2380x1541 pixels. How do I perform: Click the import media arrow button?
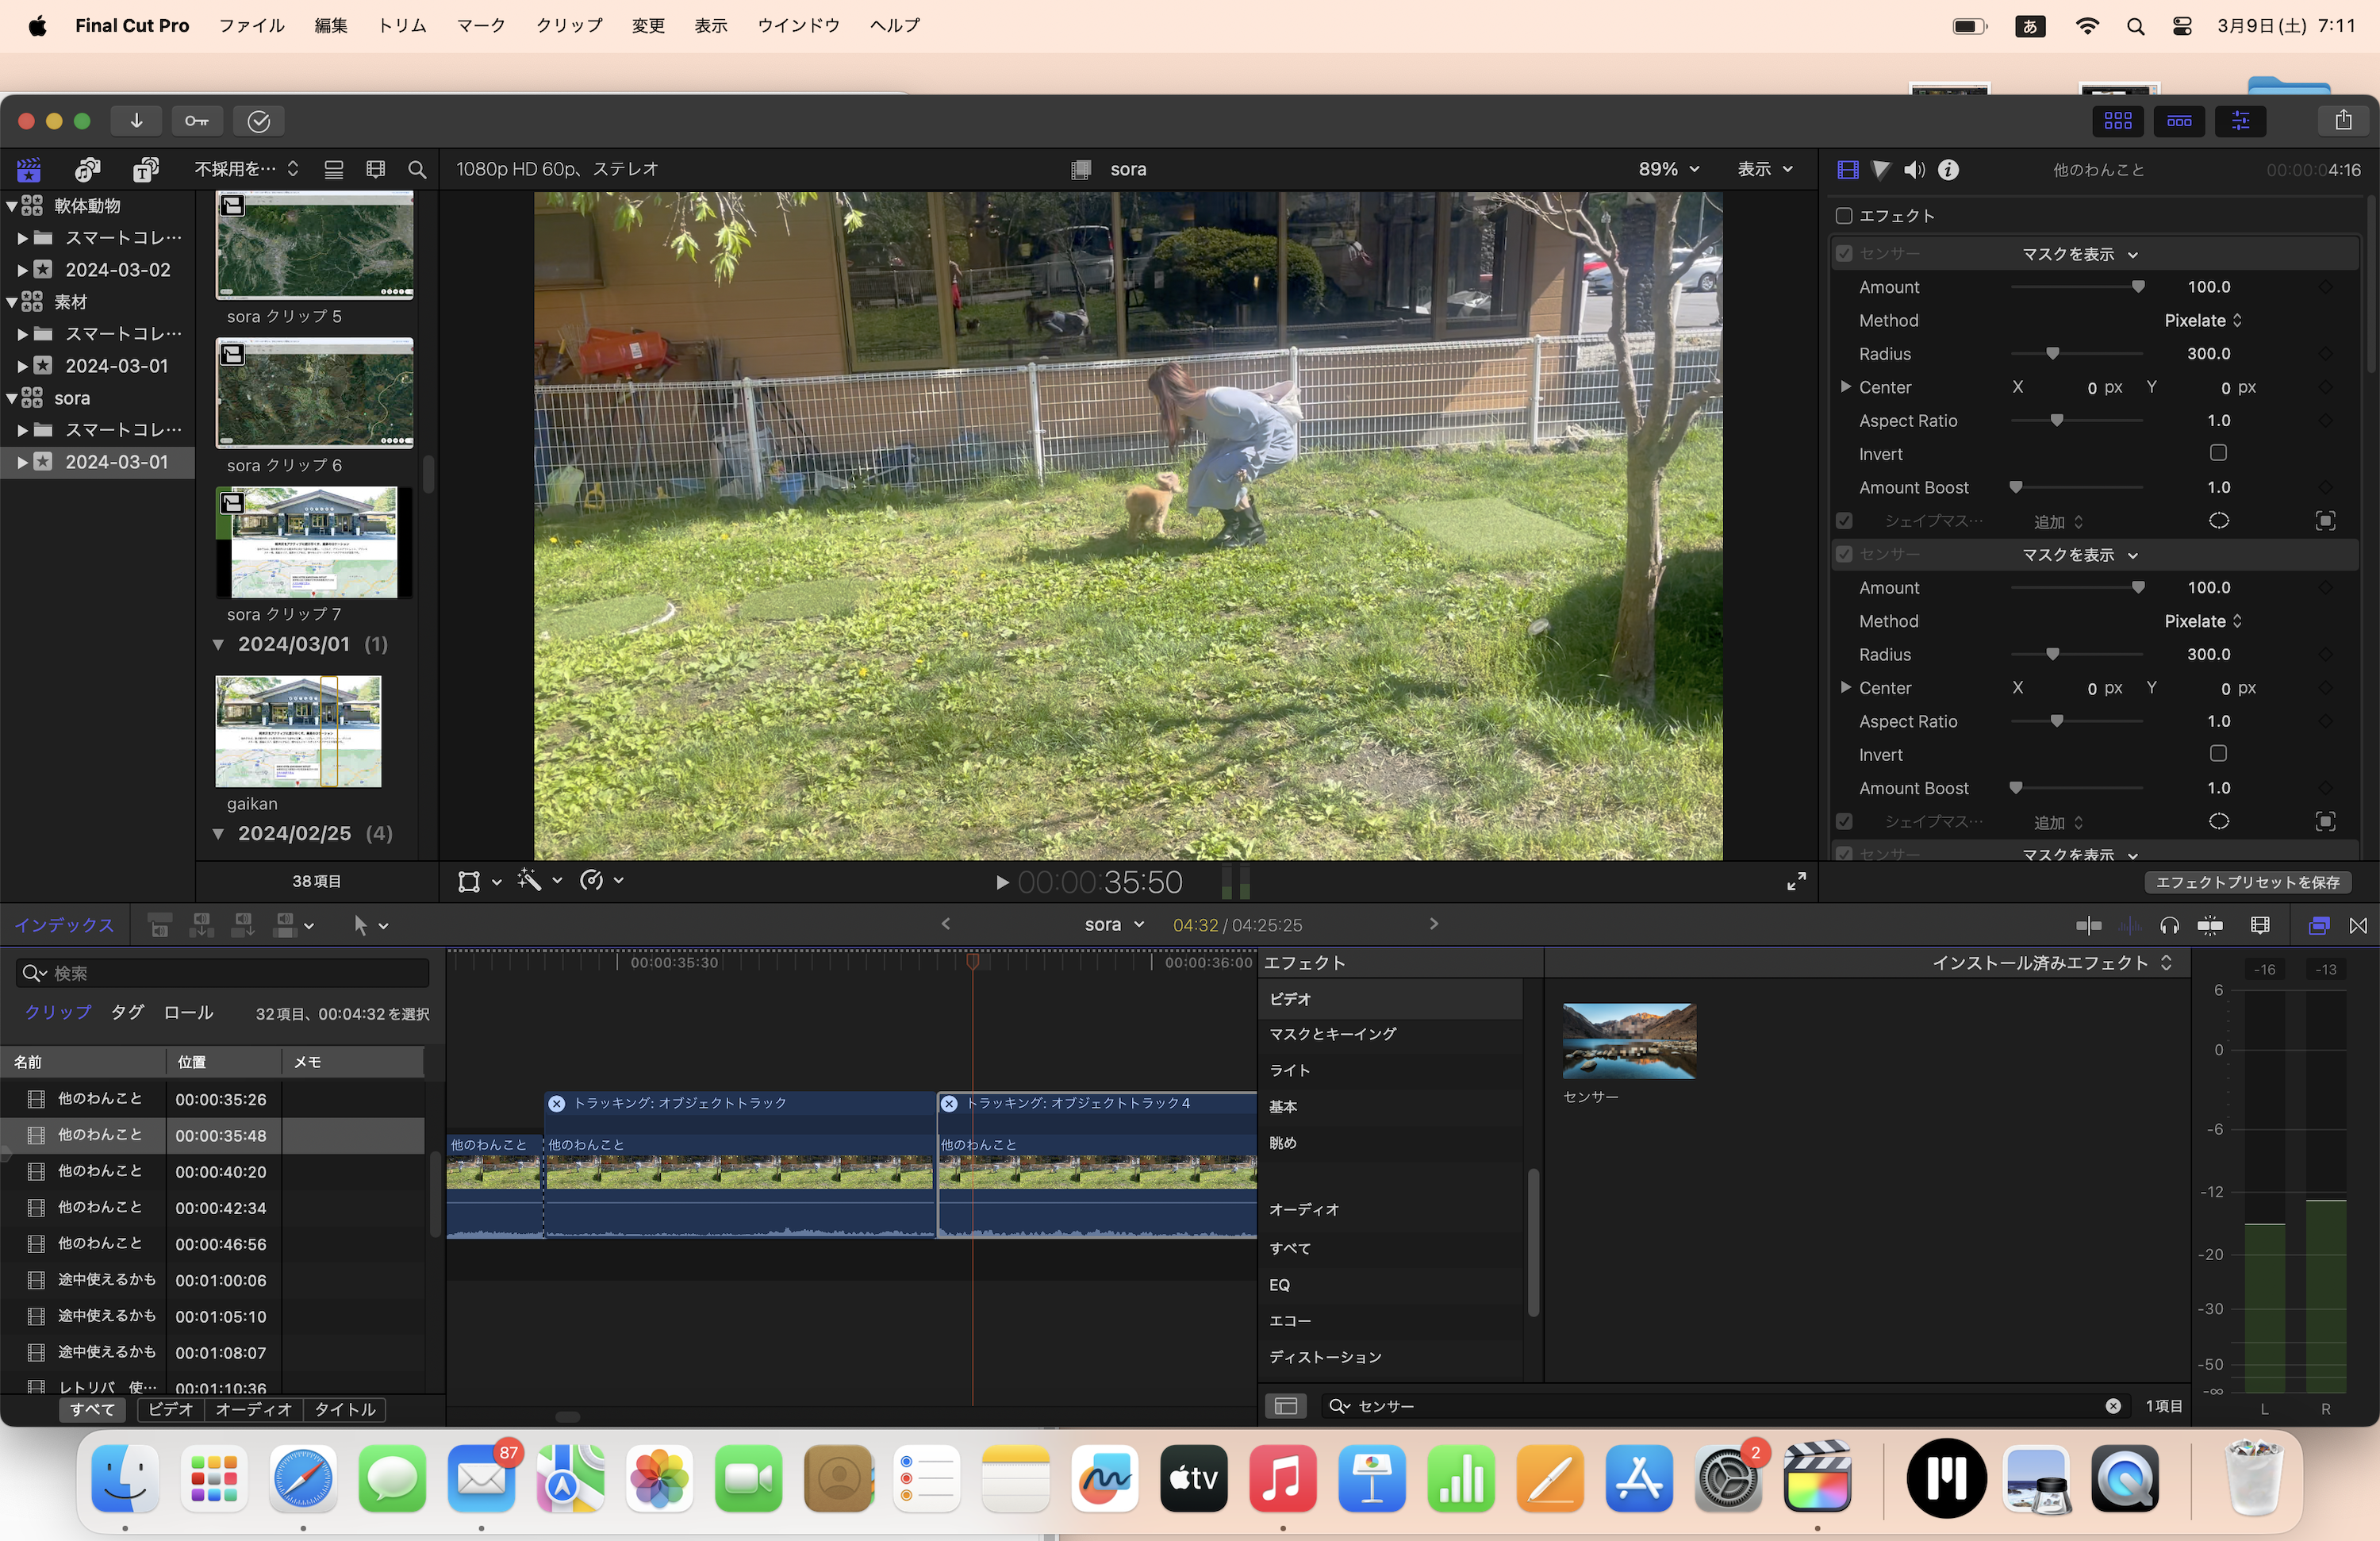tap(137, 121)
